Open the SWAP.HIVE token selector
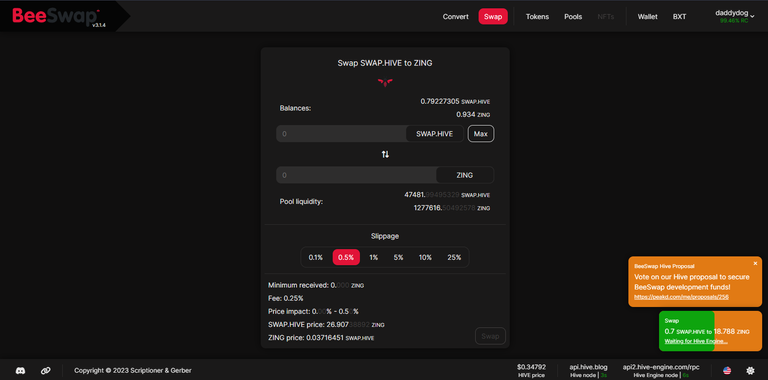This screenshot has width=768, height=380. (x=434, y=134)
